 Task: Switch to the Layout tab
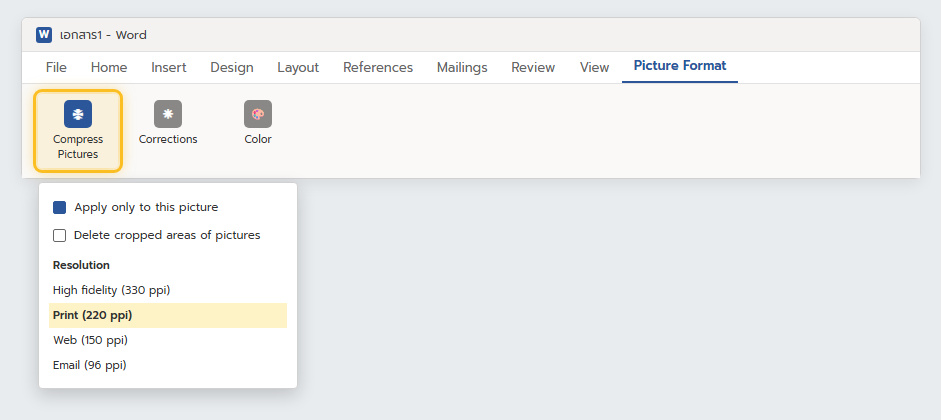click(298, 68)
